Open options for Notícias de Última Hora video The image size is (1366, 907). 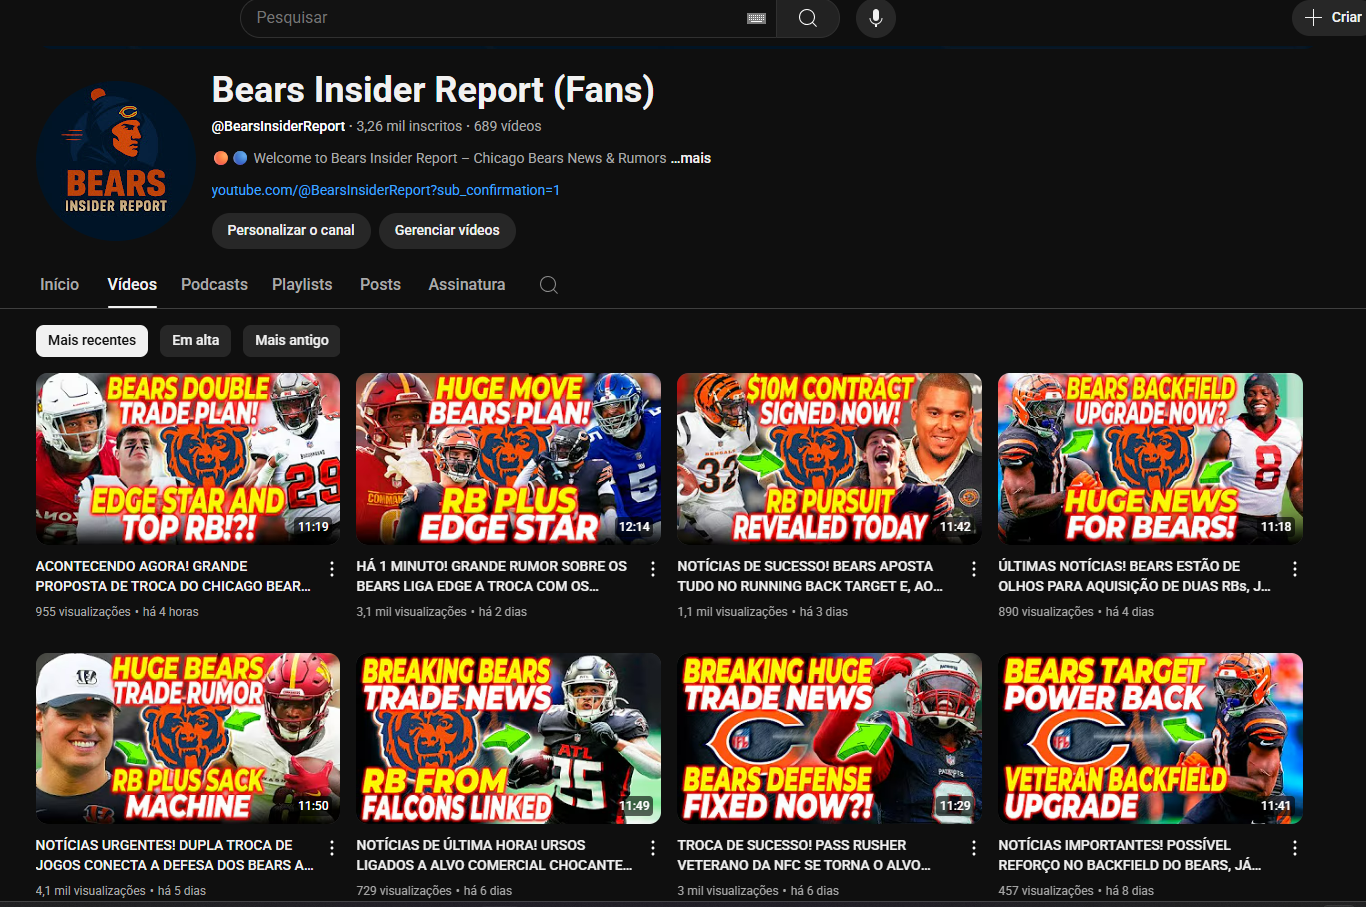[x=653, y=848]
